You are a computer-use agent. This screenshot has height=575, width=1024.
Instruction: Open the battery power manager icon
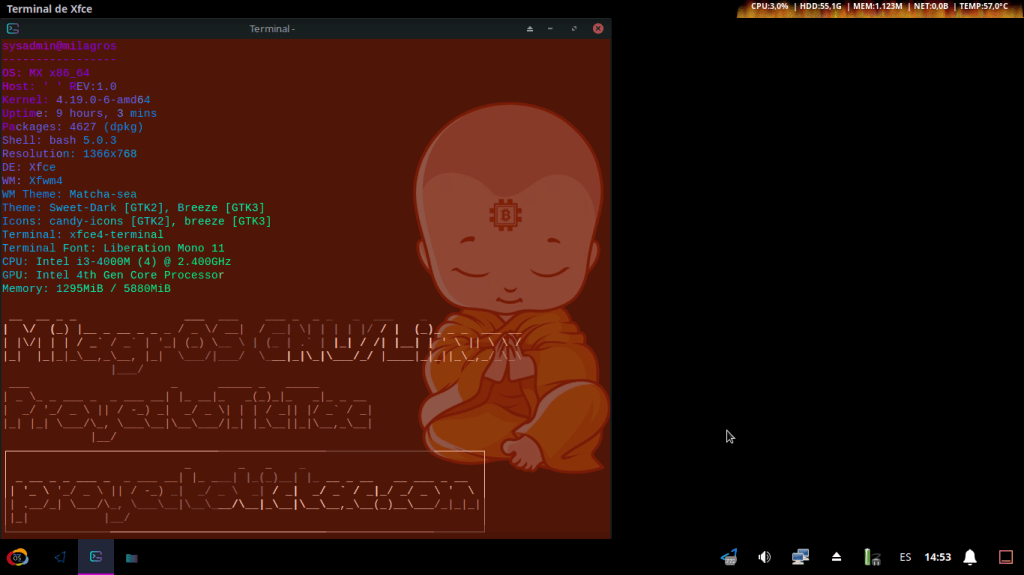(x=872, y=557)
